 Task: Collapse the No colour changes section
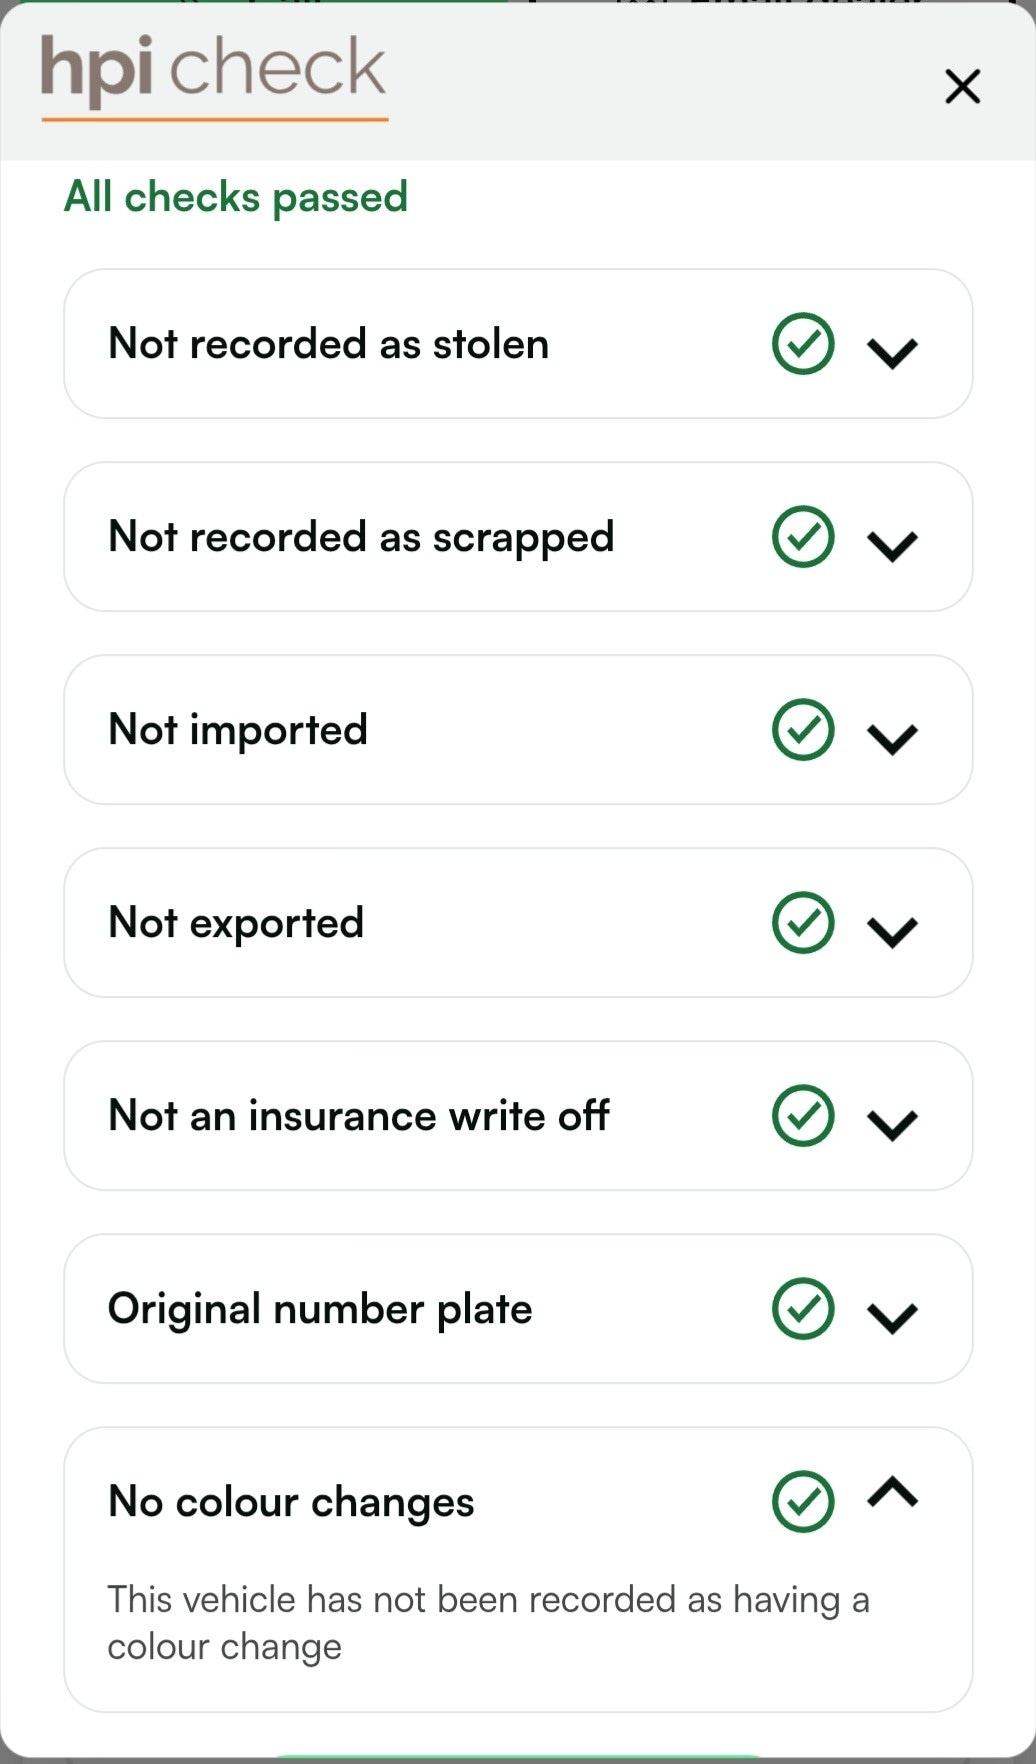click(892, 1493)
